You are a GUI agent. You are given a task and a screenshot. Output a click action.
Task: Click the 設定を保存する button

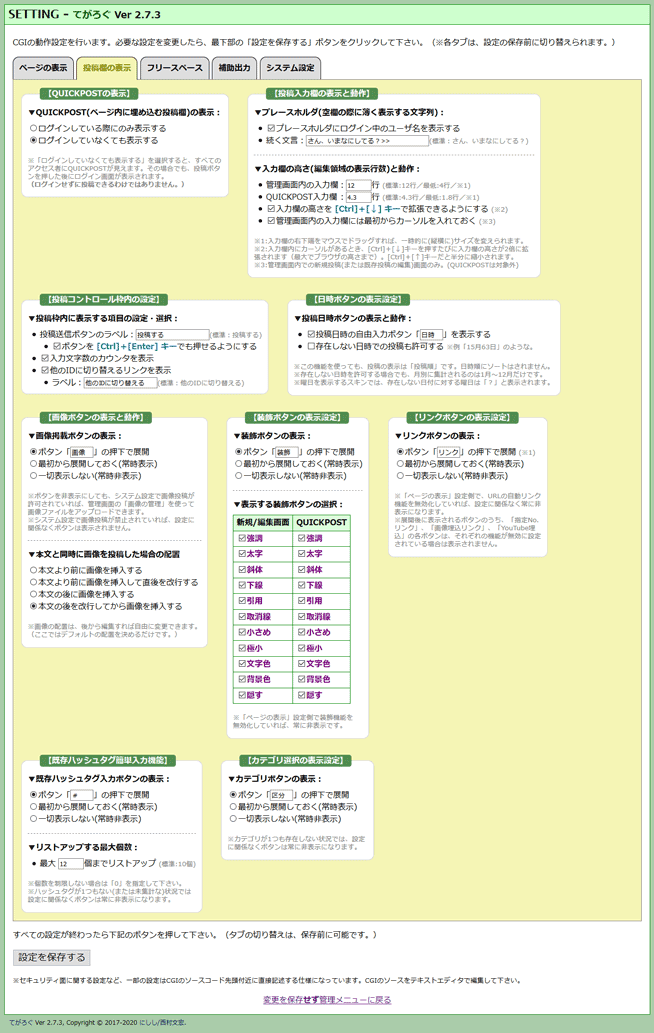(51, 957)
